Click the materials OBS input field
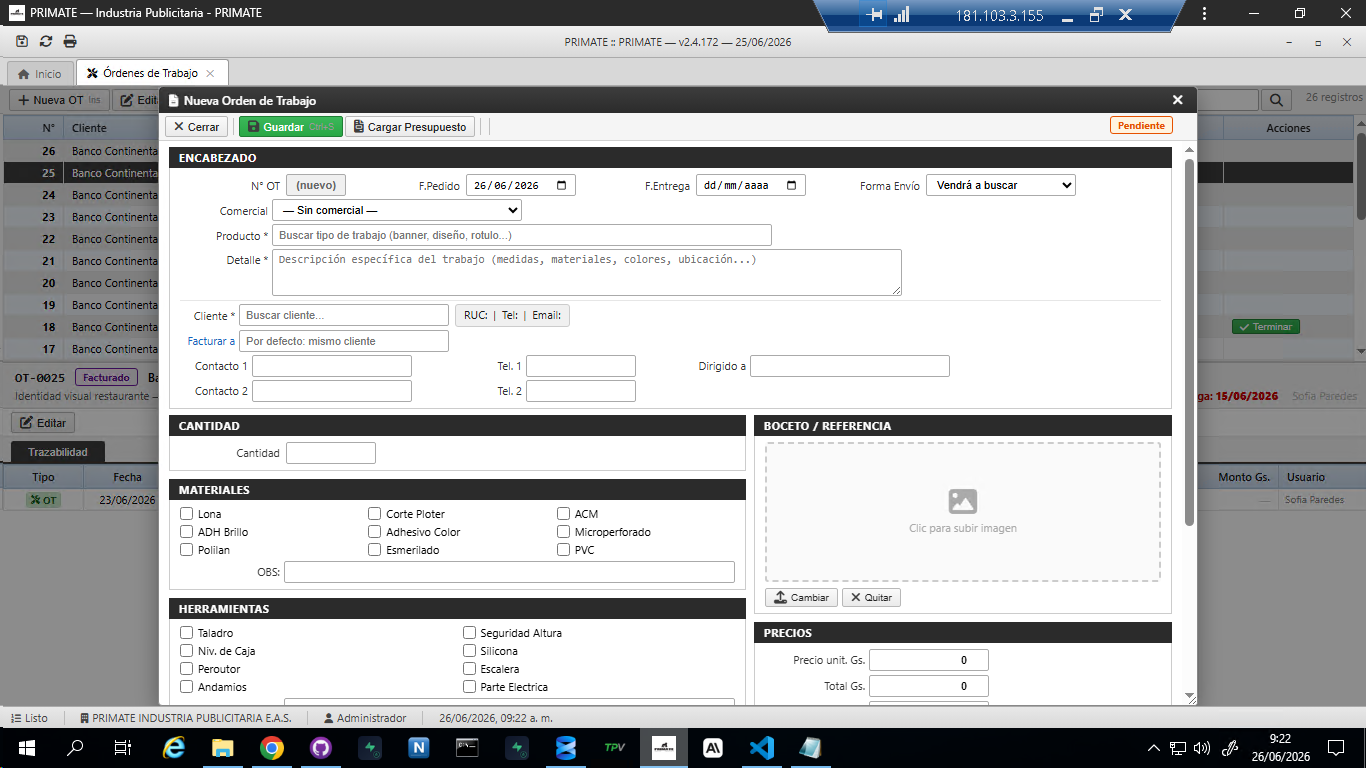Screen dimensions: 1366x768 [x=510, y=572]
